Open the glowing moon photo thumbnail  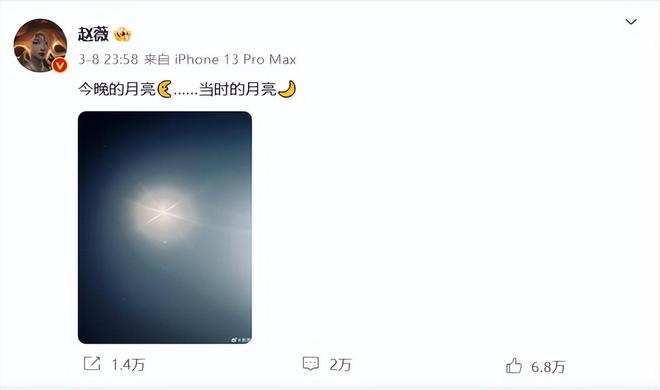pos(165,228)
